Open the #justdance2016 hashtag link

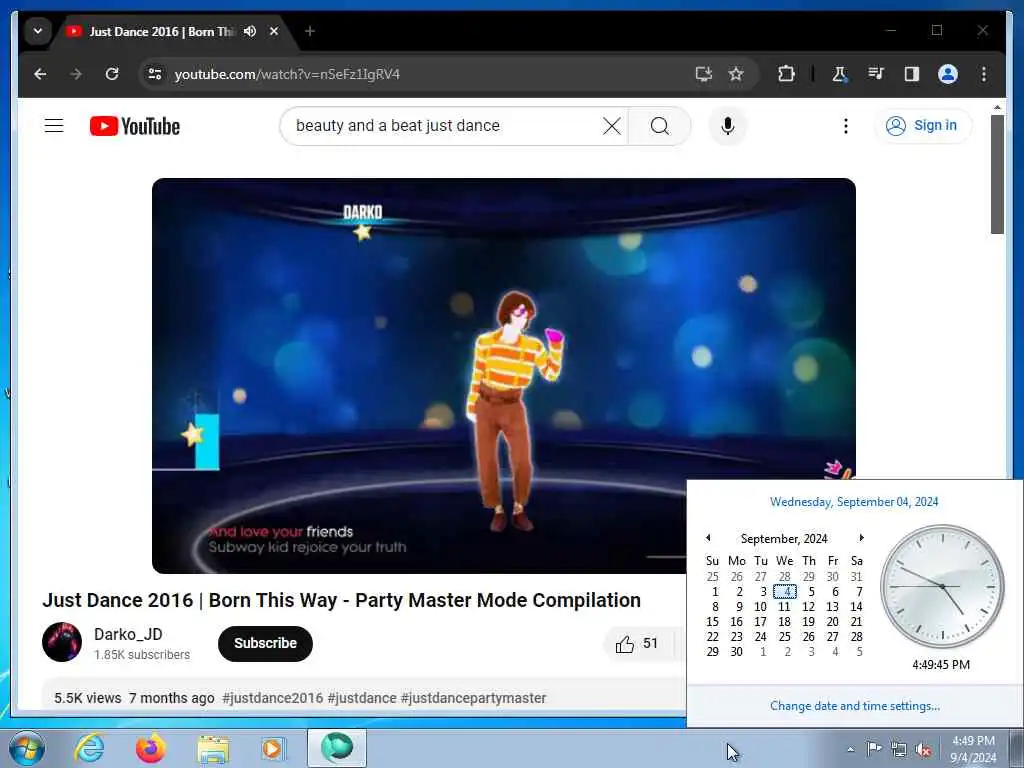coord(272,698)
